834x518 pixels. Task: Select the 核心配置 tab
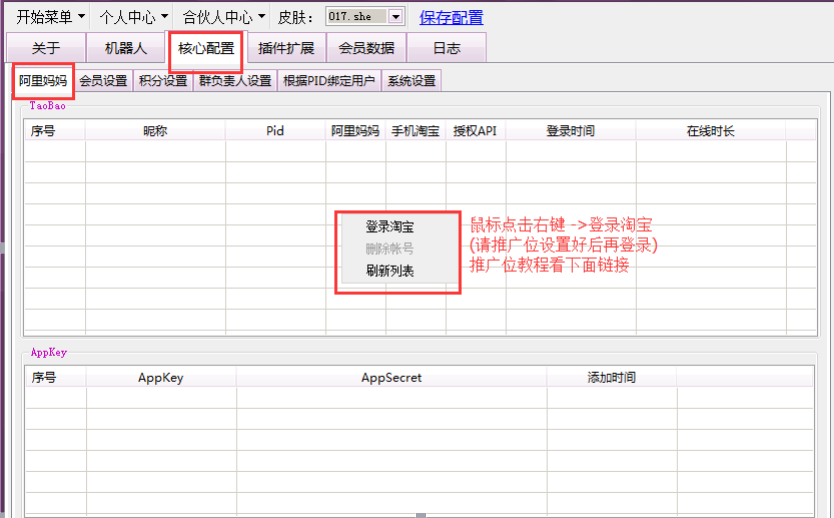[206, 48]
